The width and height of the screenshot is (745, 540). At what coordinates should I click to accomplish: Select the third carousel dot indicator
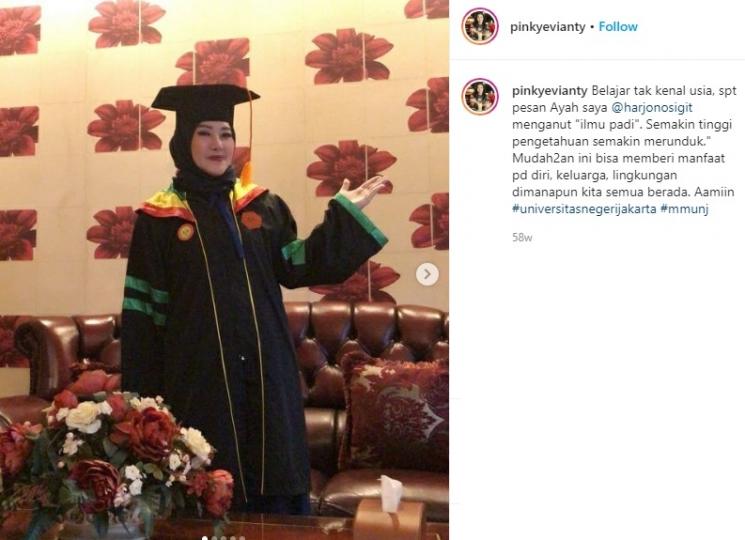click(x=223, y=538)
